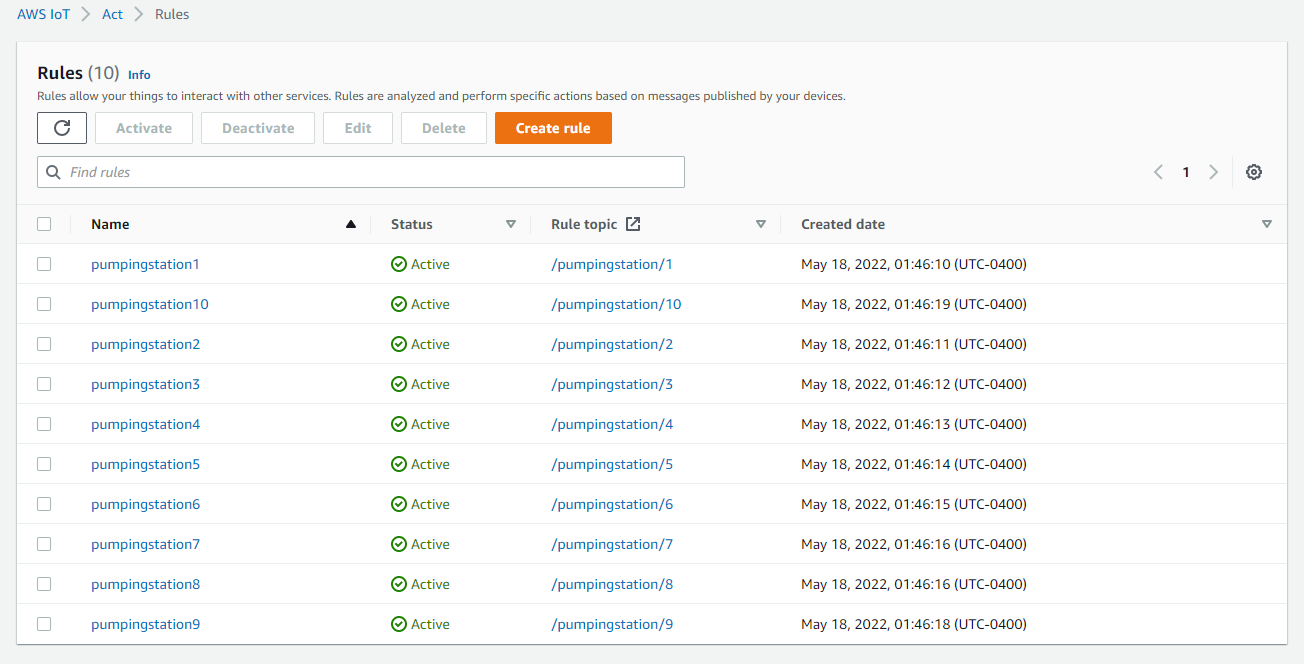
Task: Refresh the rules list
Action: [62, 128]
